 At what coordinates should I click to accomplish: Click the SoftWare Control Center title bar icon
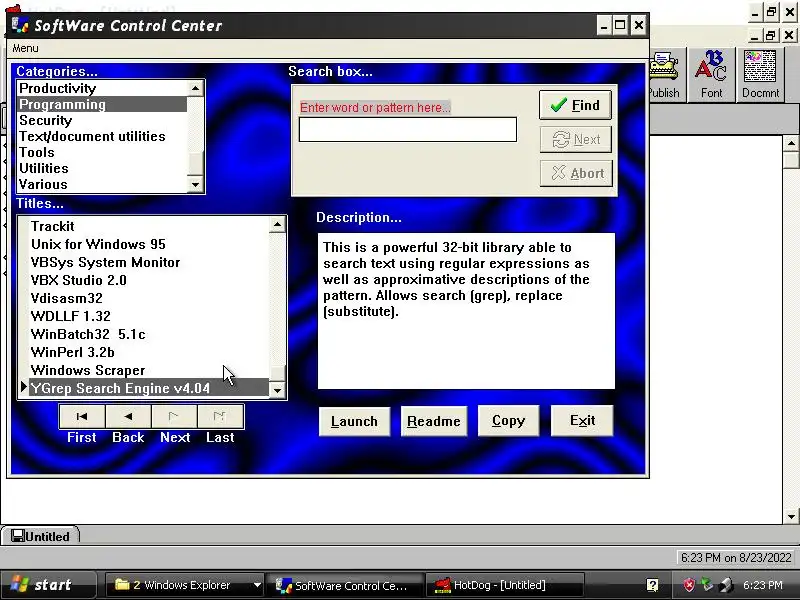point(20,25)
